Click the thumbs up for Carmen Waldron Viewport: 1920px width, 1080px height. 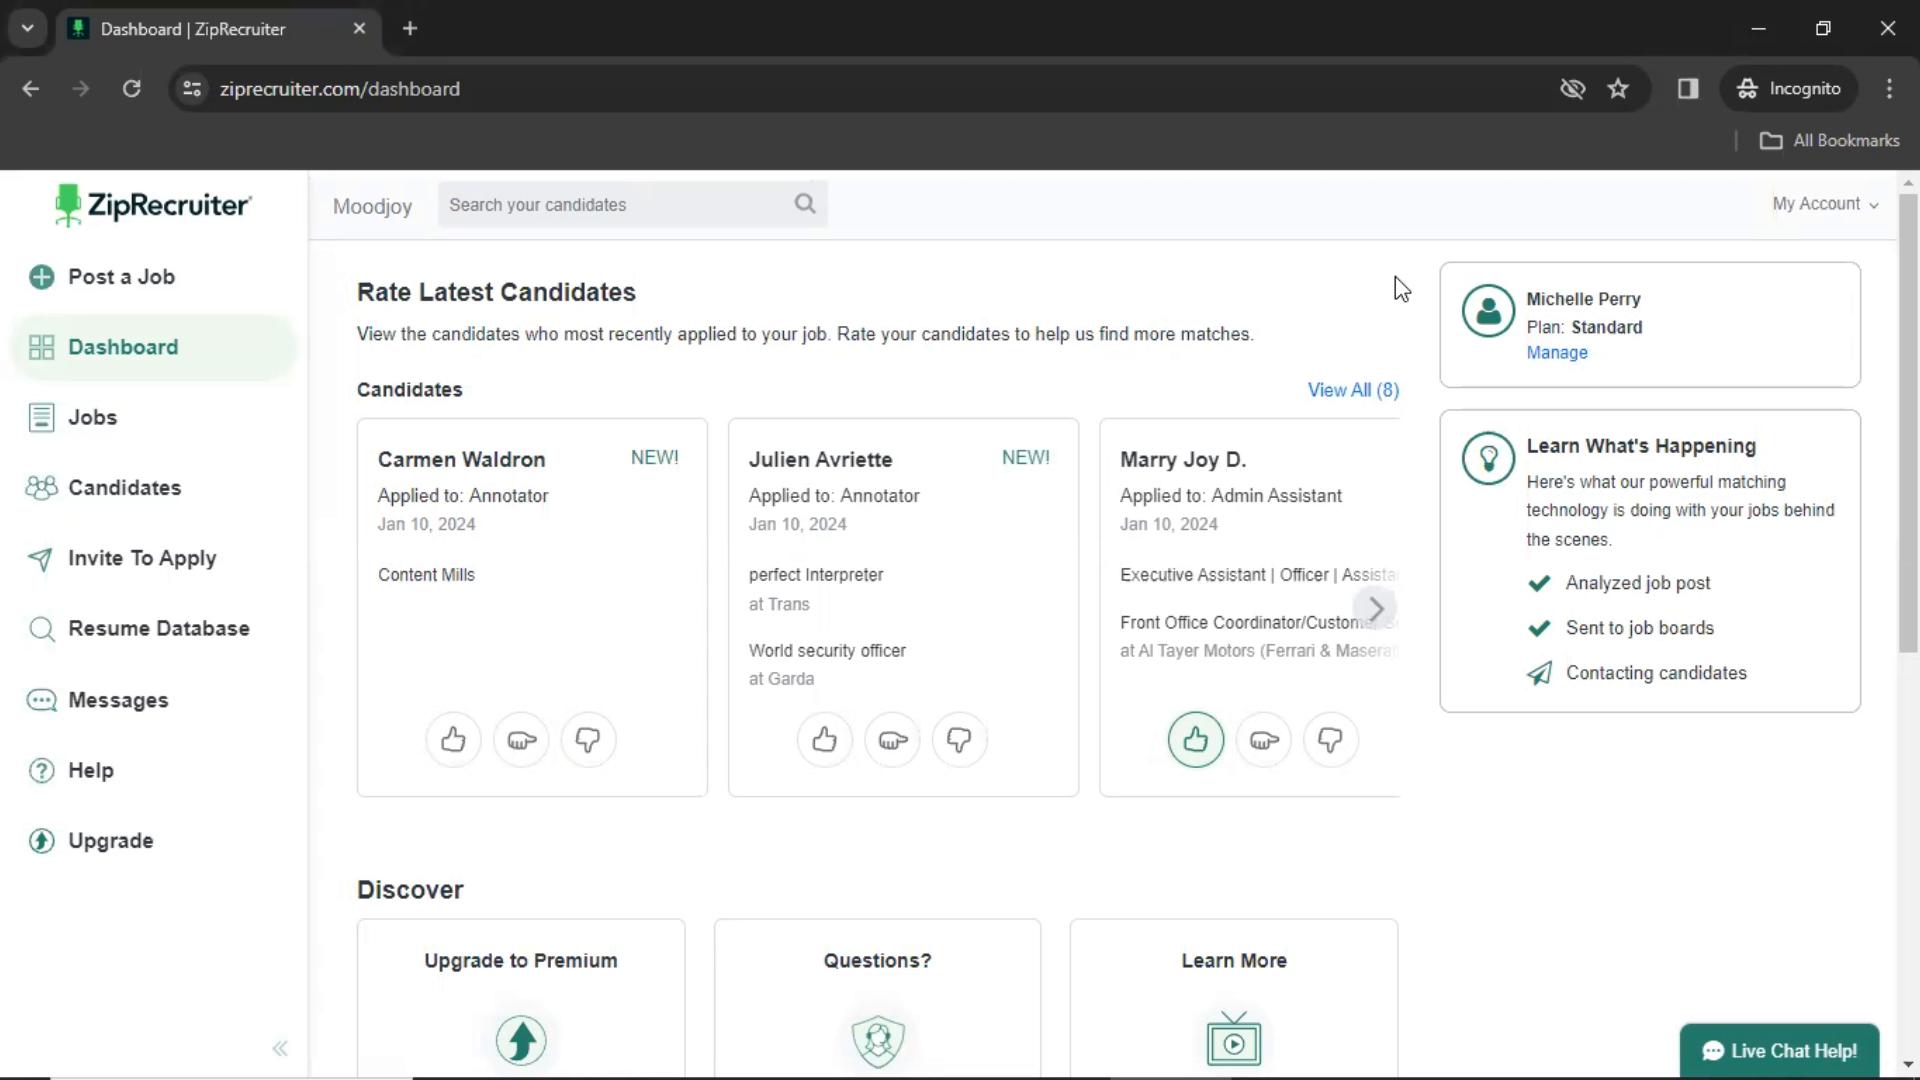point(454,740)
